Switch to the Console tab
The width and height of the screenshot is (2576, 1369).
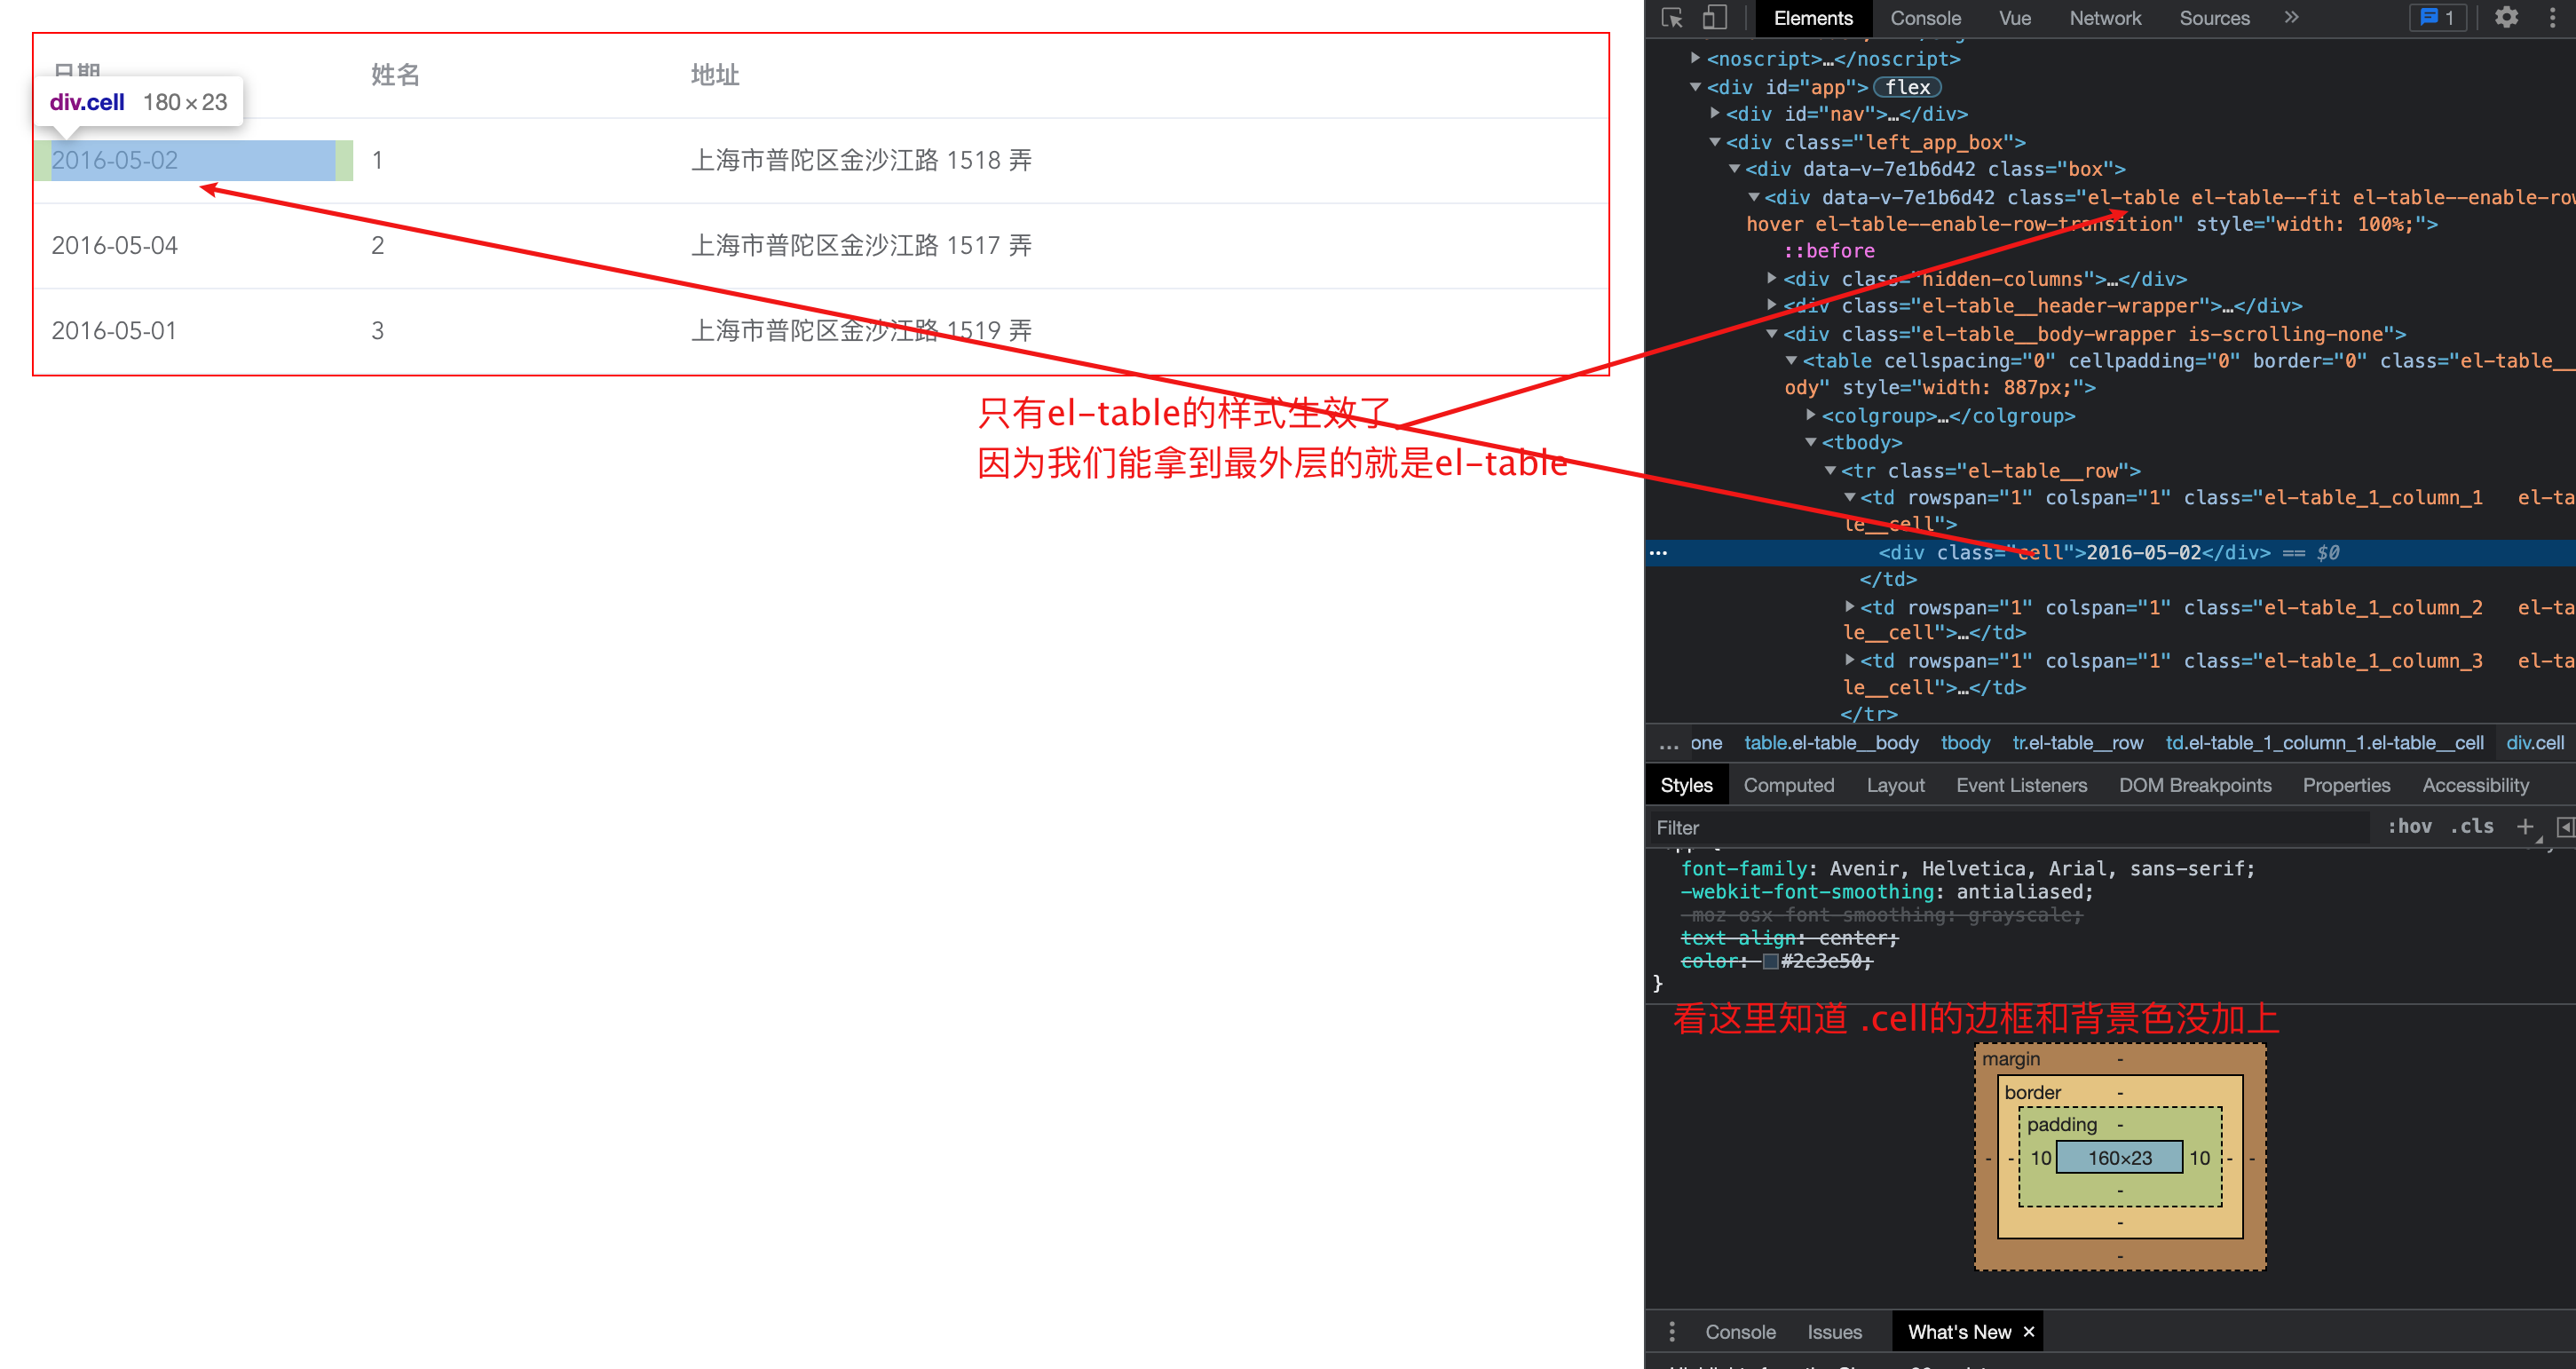coord(1925,18)
